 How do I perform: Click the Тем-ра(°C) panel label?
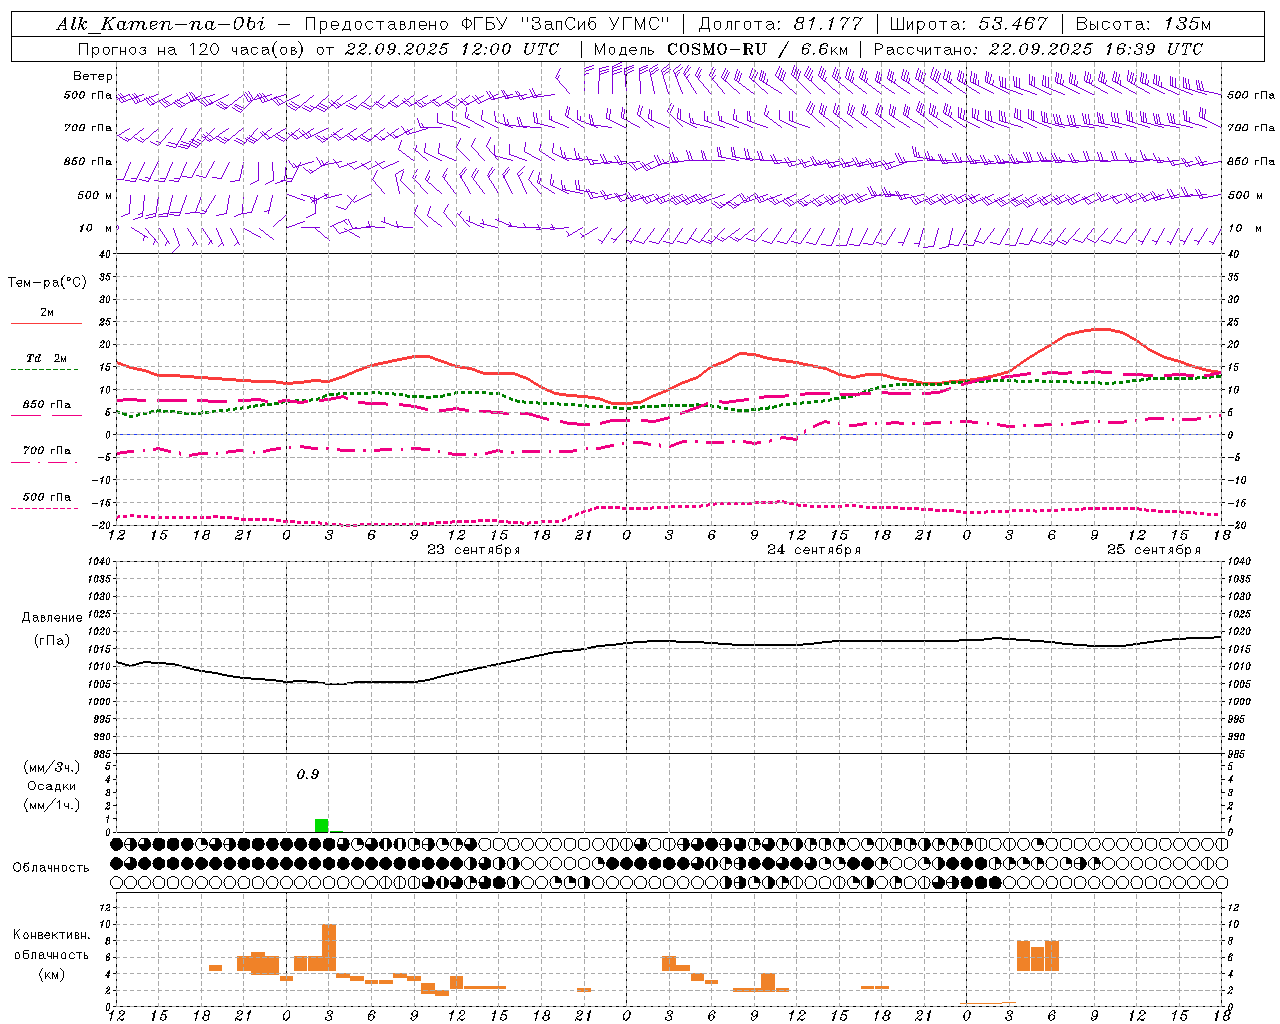tap(47, 283)
